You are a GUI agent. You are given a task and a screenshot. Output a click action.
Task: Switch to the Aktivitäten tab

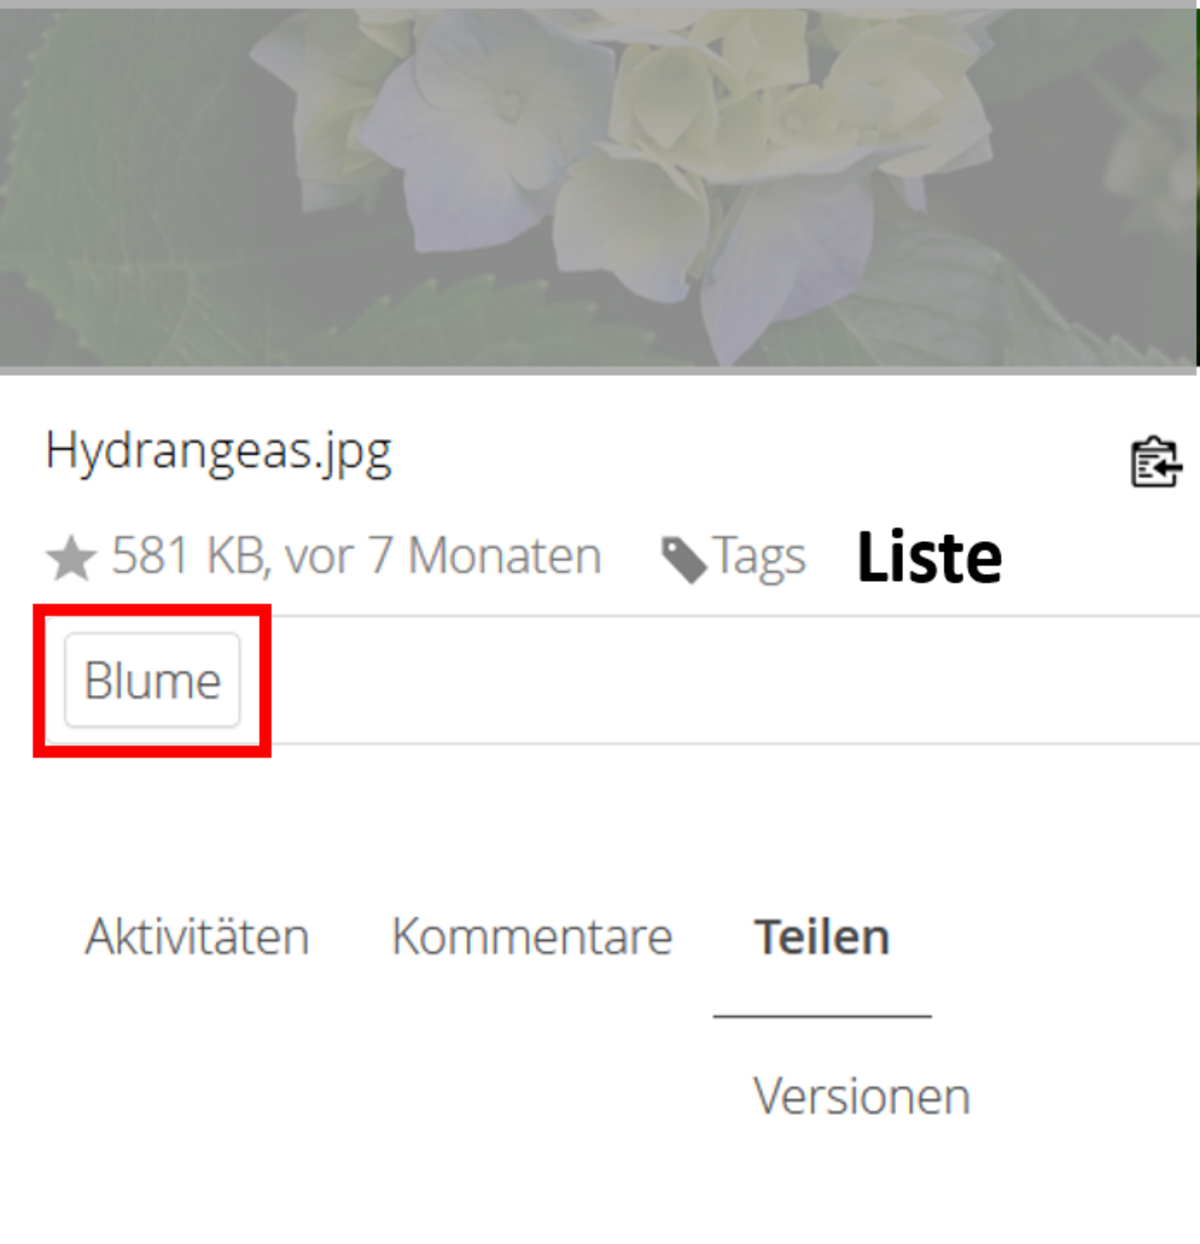coord(197,937)
